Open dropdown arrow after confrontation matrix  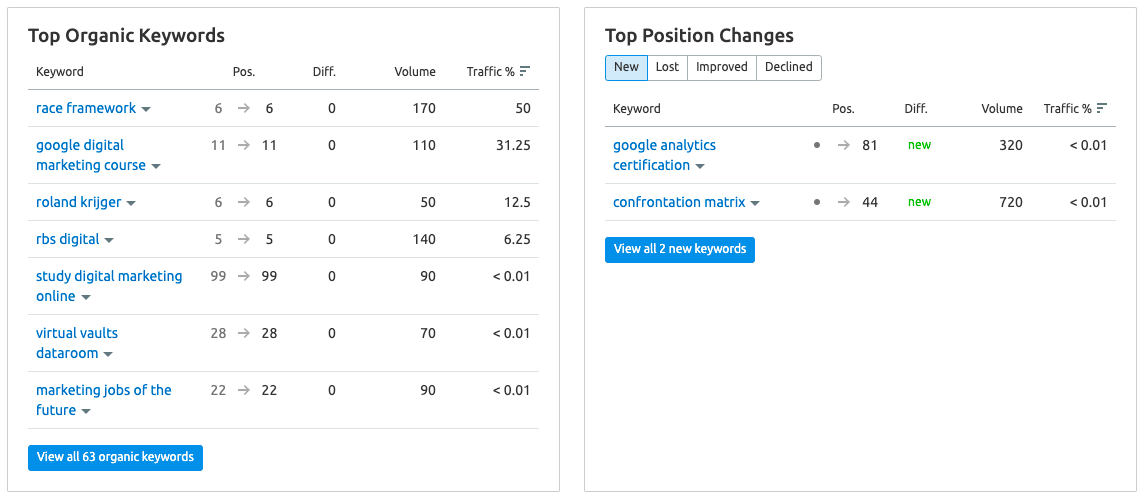pyautogui.click(x=755, y=203)
